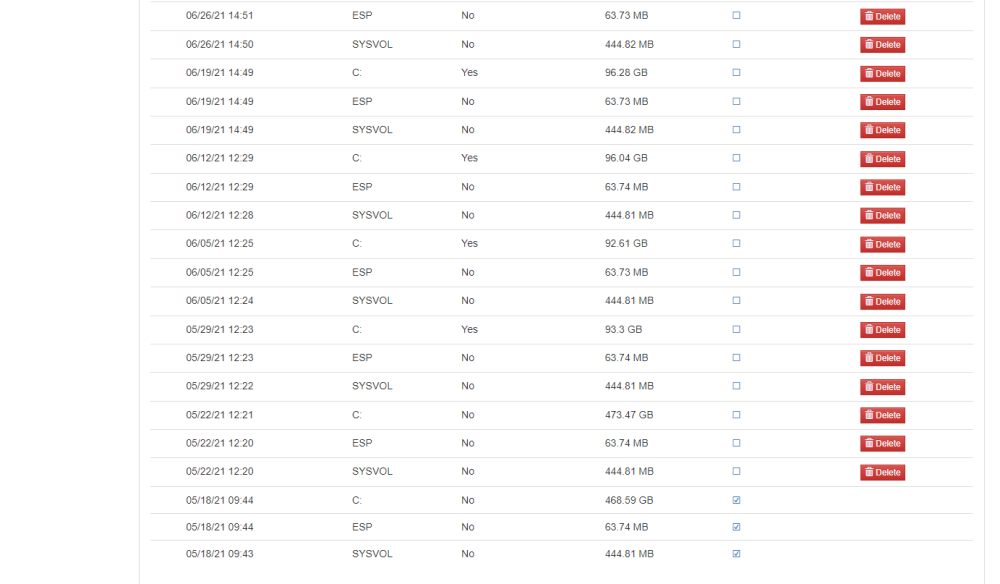This screenshot has width=1000, height=584.
Task: Delete the 06/12/21 C: 96.04 GB backup
Action: [x=882, y=159]
